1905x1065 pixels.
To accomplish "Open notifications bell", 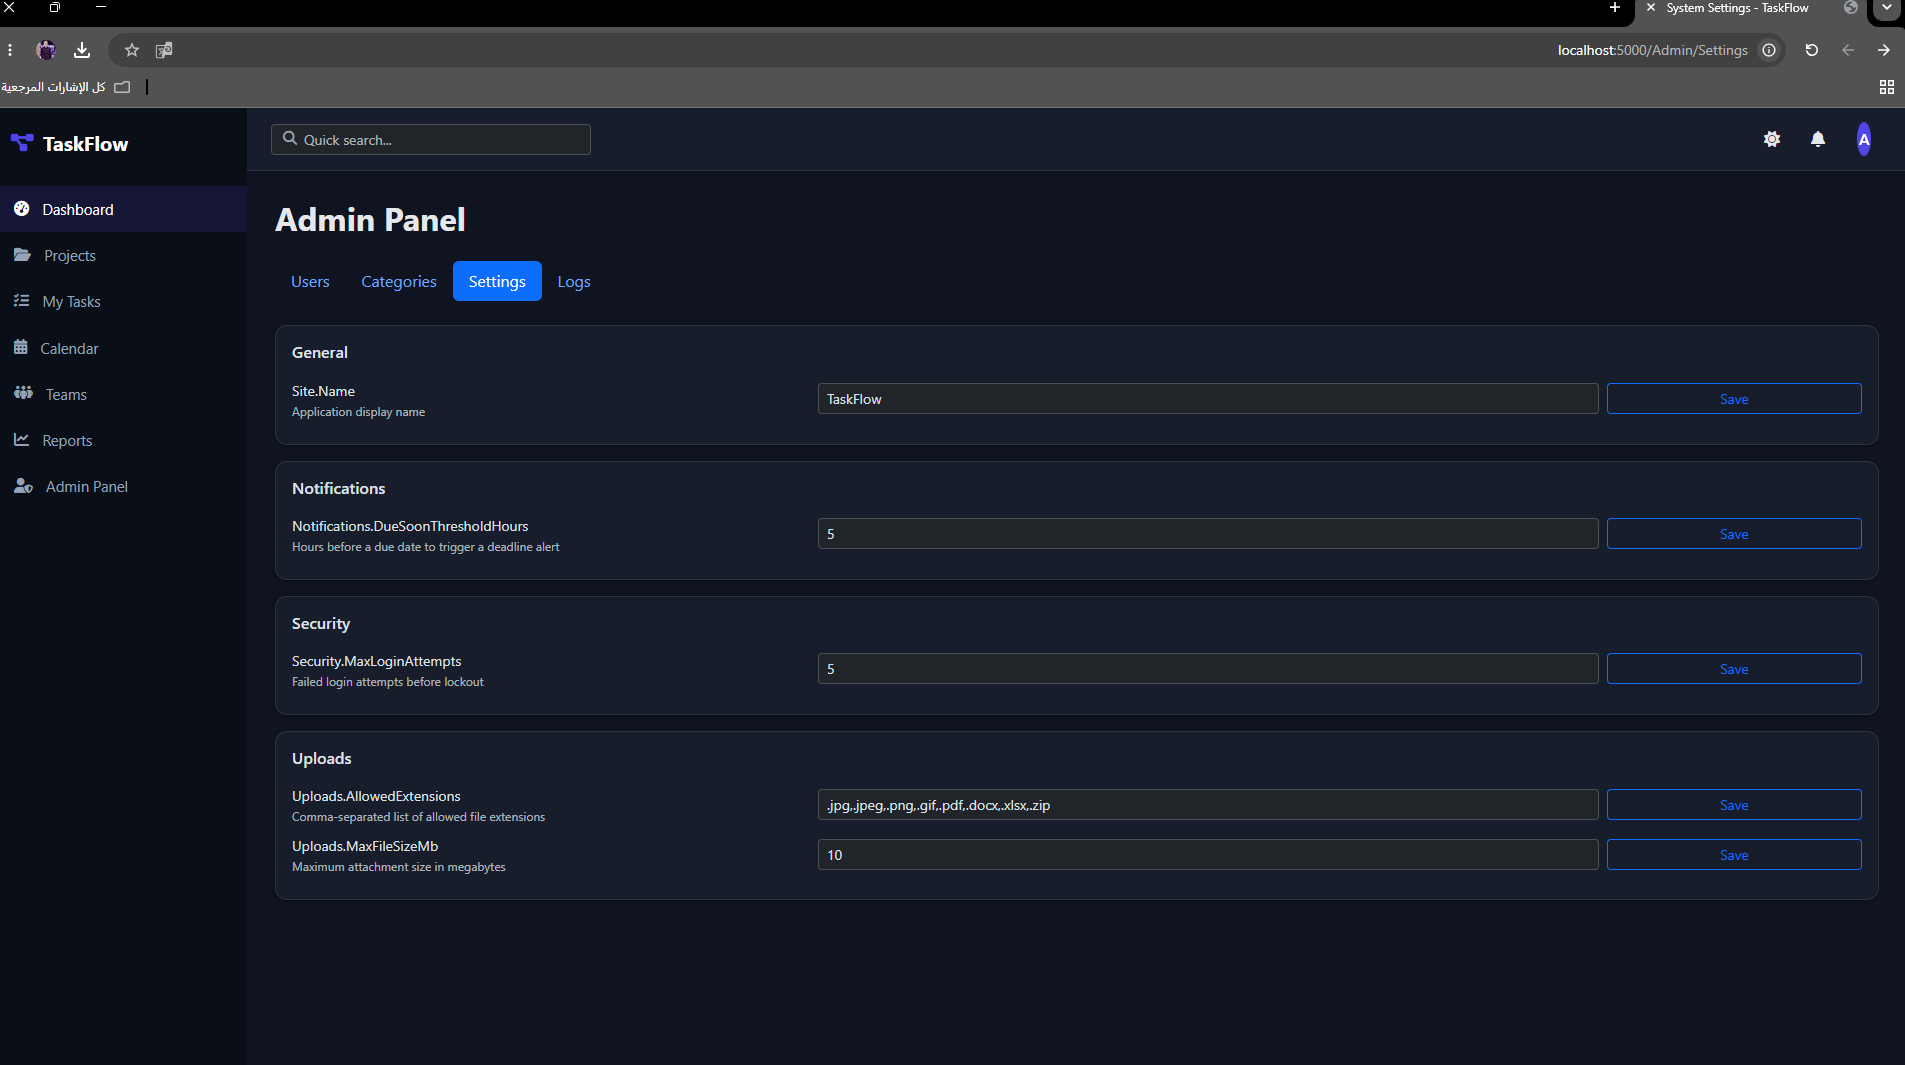I will tap(1818, 139).
